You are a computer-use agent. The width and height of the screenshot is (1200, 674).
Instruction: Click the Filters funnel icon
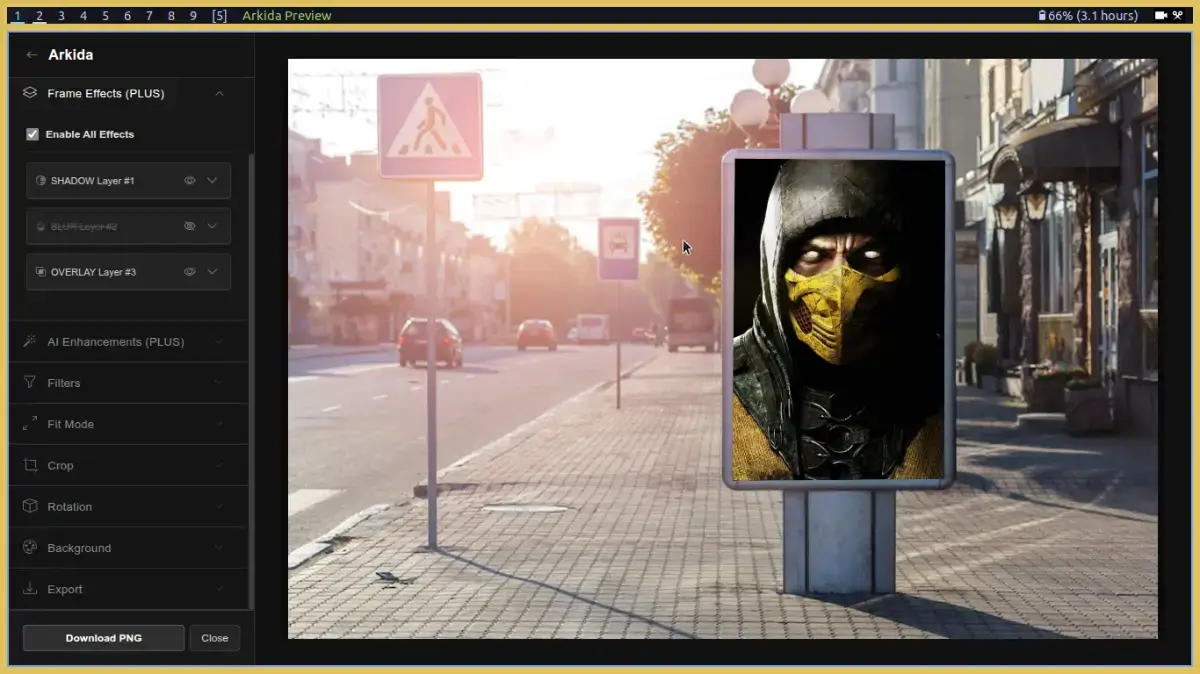click(30, 383)
